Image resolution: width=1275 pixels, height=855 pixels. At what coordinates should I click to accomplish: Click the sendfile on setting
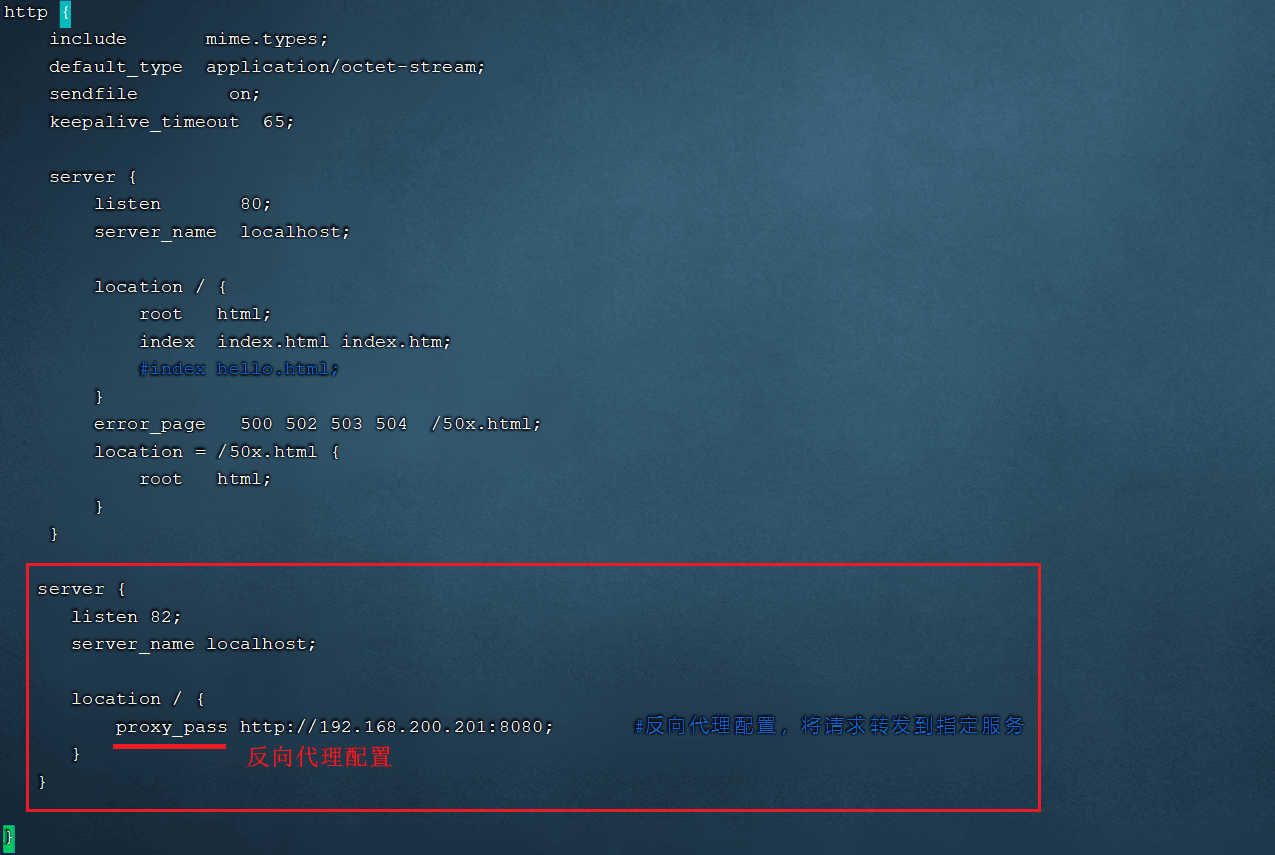(x=155, y=94)
